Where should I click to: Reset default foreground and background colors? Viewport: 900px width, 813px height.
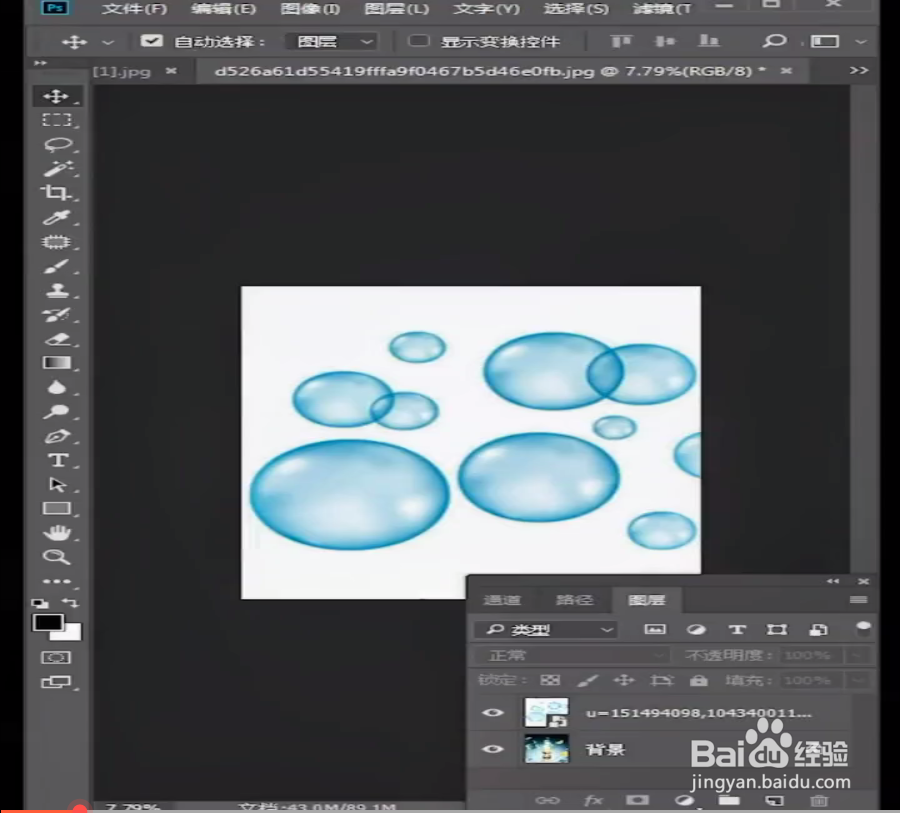pos(40,603)
